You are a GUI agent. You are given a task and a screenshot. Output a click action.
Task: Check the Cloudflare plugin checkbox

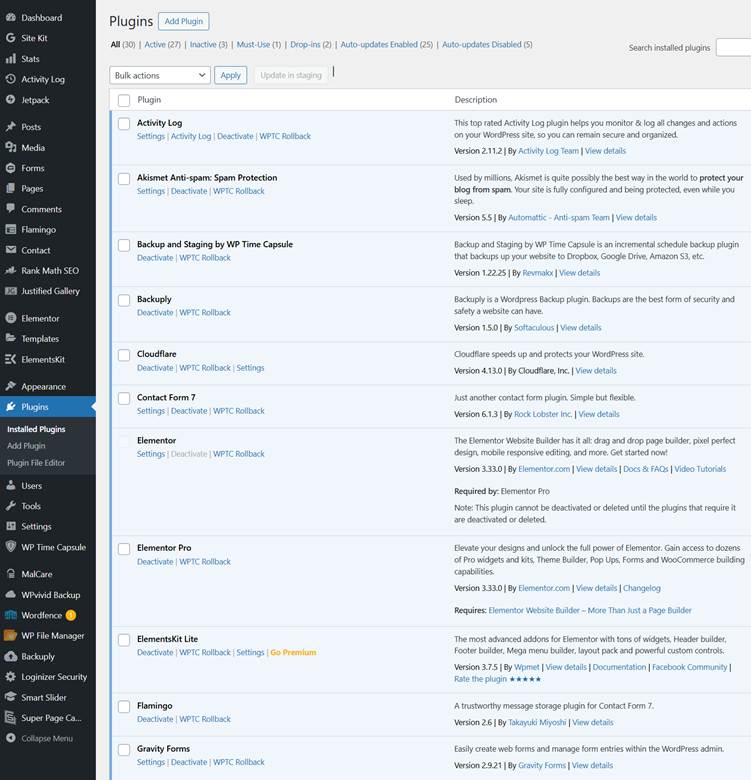point(124,355)
